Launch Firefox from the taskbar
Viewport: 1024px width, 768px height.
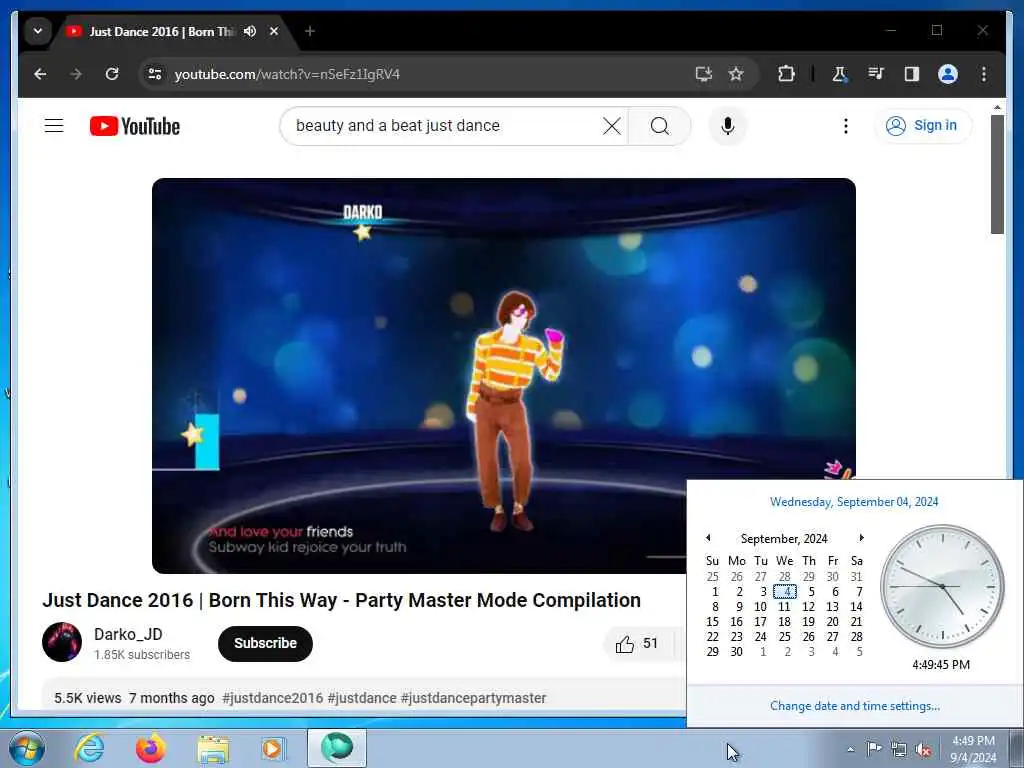pyautogui.click(x=151, y=748)
